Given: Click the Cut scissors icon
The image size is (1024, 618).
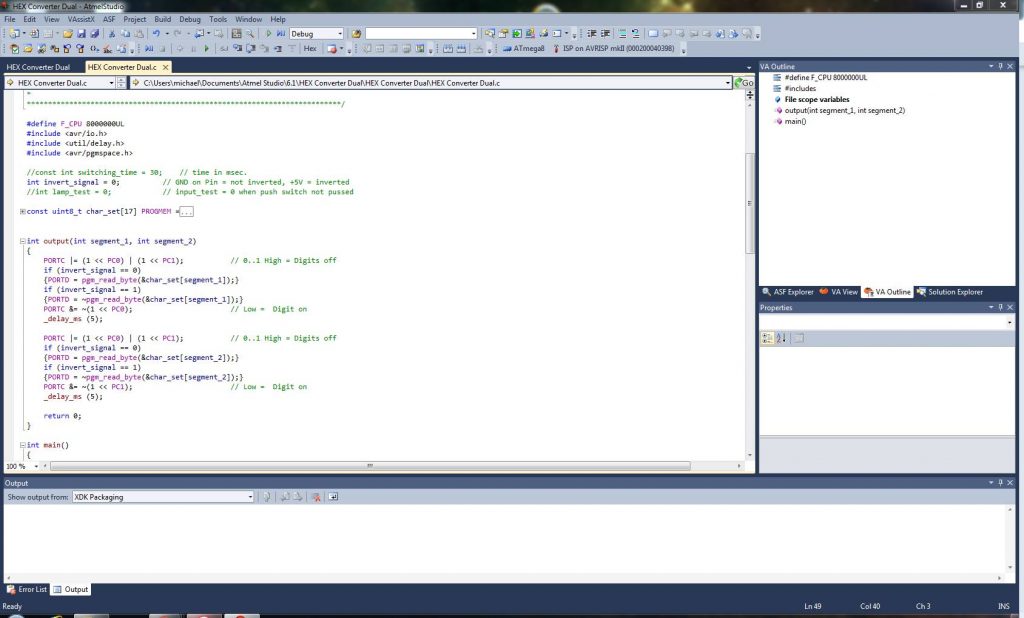Looking at the screenshot, I should point(113,33).
